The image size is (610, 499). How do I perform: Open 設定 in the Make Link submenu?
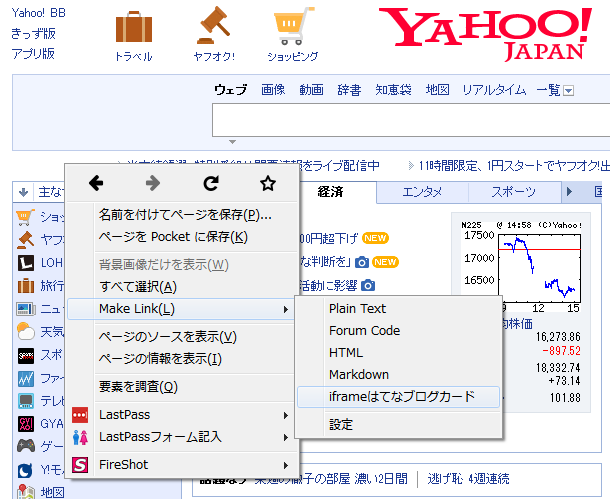click(x=398, y=425)
